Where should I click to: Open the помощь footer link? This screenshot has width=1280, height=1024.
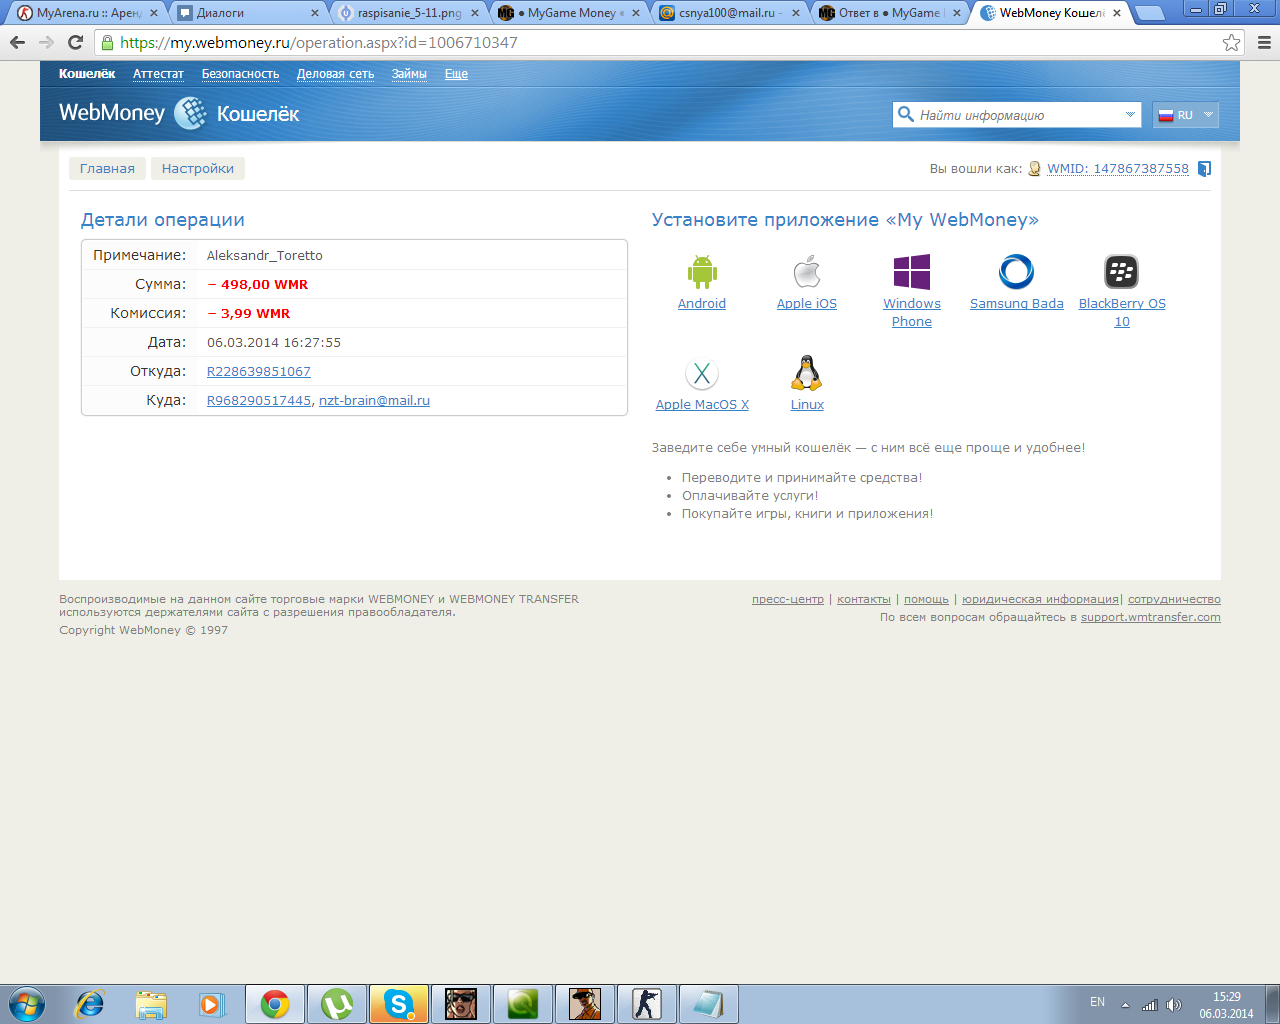[926, 599]
